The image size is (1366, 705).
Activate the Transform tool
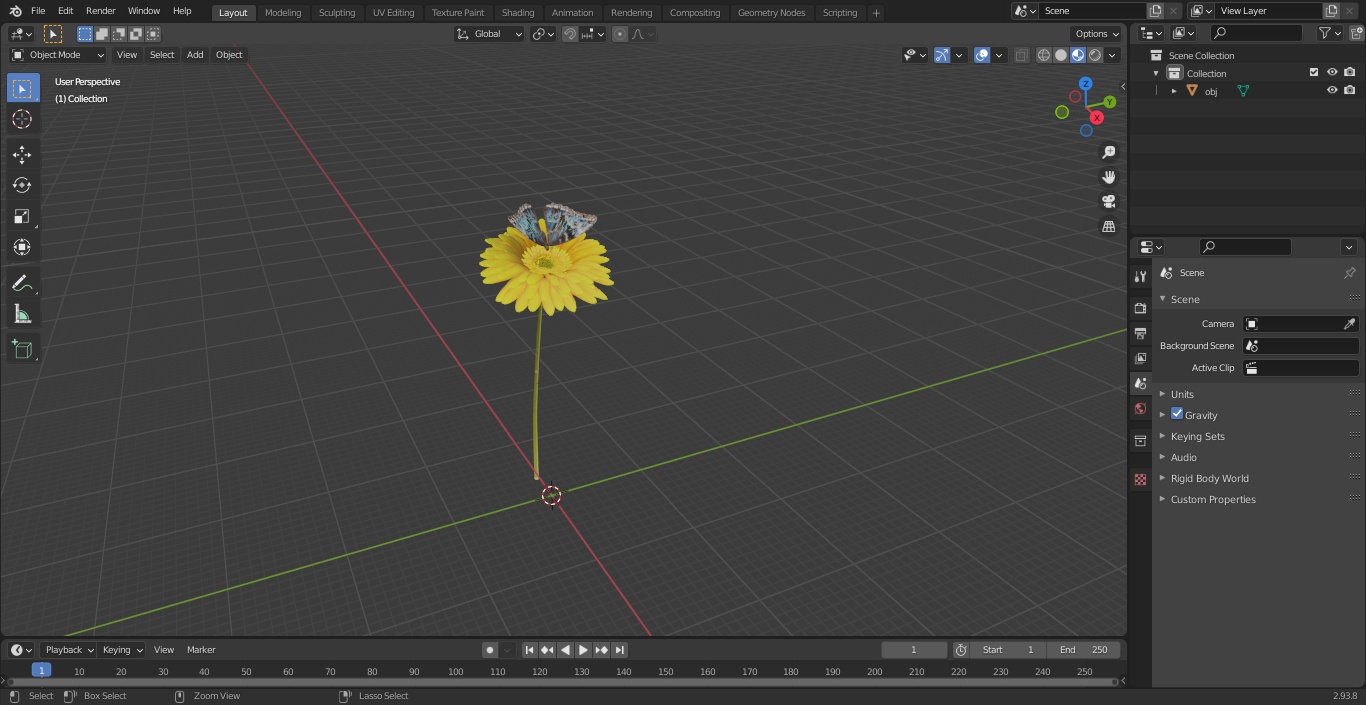[x=22, y=247]
